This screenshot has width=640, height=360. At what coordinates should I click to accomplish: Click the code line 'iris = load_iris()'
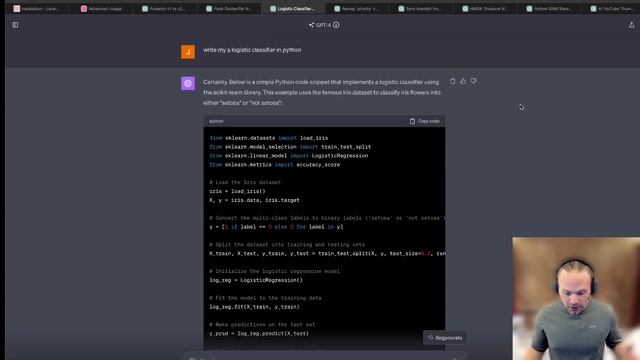[238, 191]
